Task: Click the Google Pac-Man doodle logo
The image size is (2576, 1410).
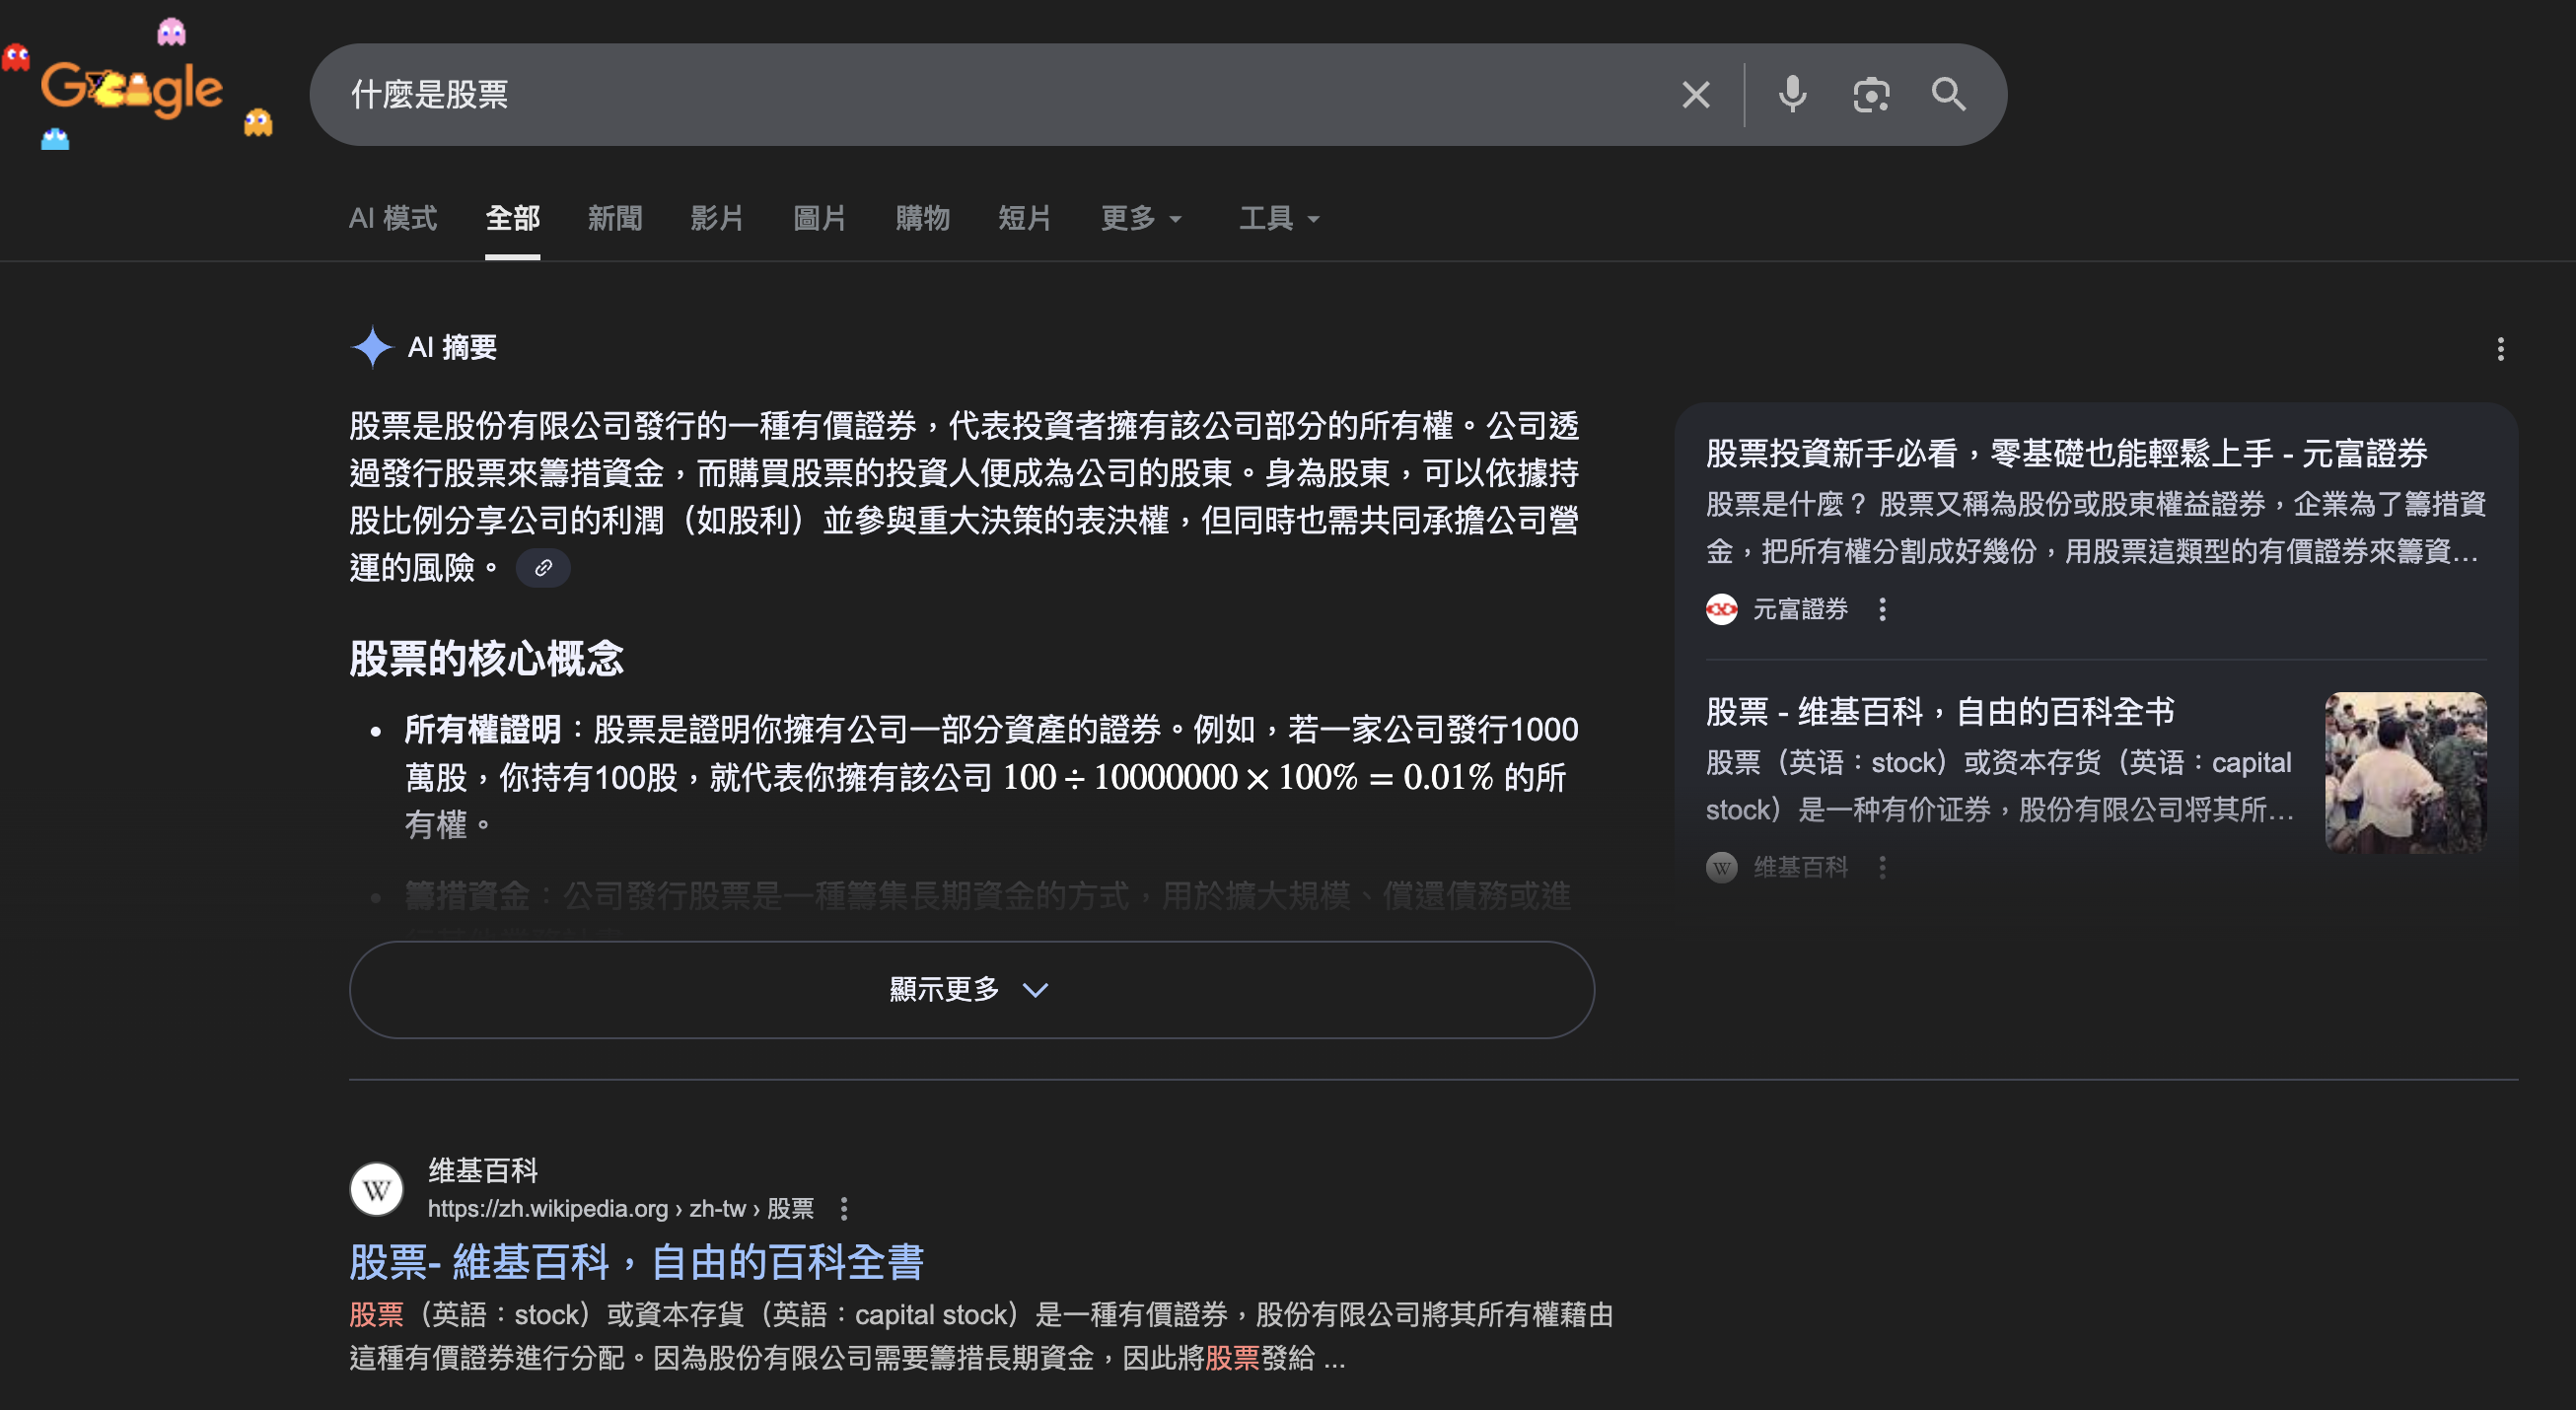Action: (x=132, y=90)
